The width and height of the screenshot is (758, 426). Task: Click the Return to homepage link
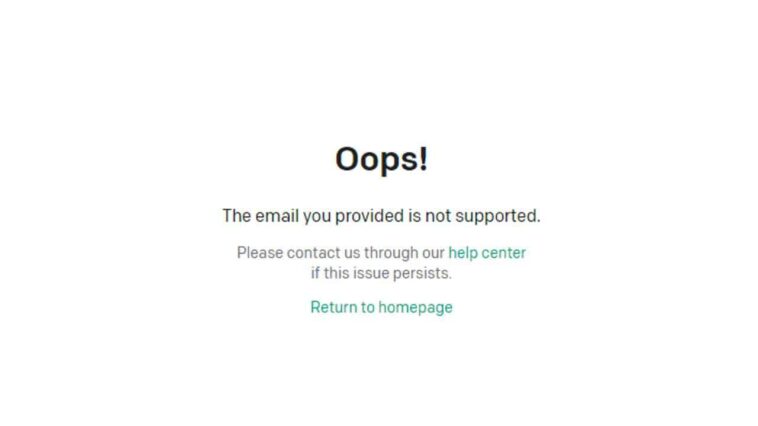click(381, 307)
